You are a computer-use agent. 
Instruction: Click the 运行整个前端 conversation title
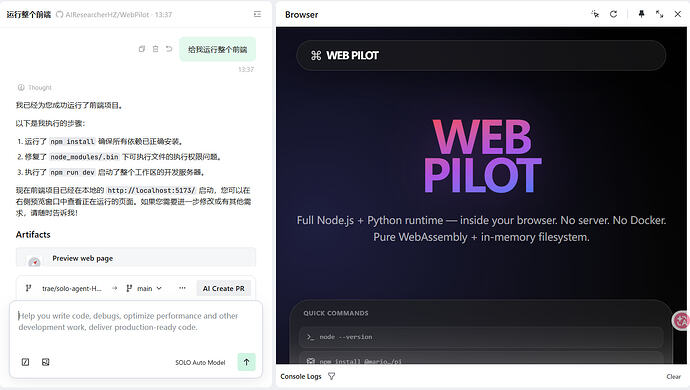coord(29,15)
